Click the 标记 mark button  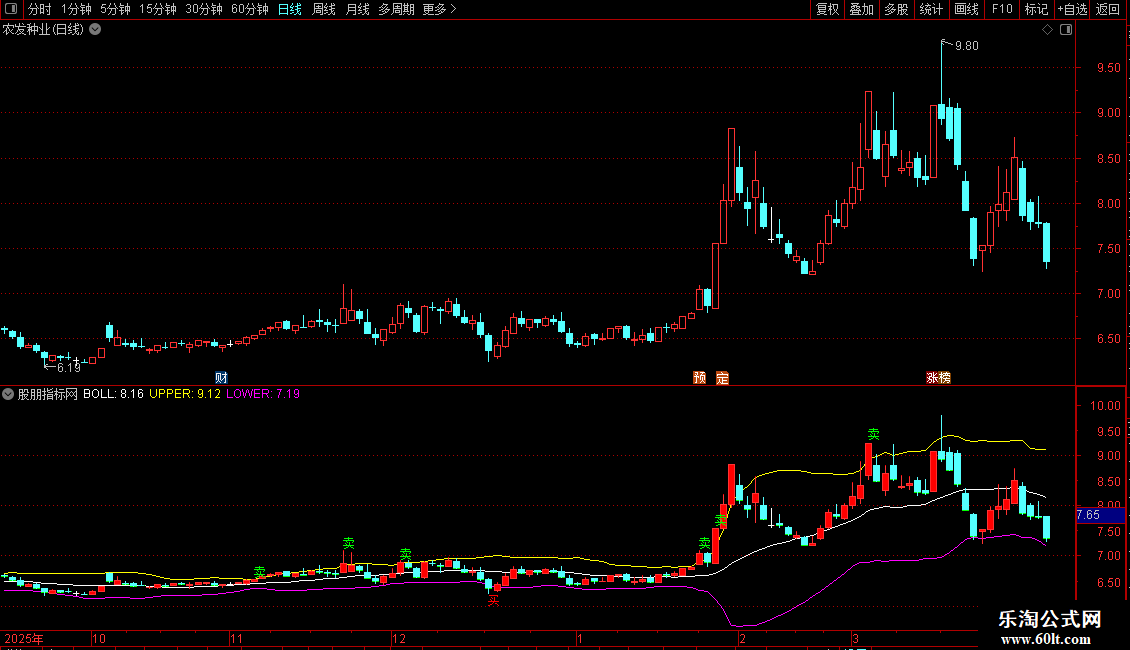coord(1036,9)
